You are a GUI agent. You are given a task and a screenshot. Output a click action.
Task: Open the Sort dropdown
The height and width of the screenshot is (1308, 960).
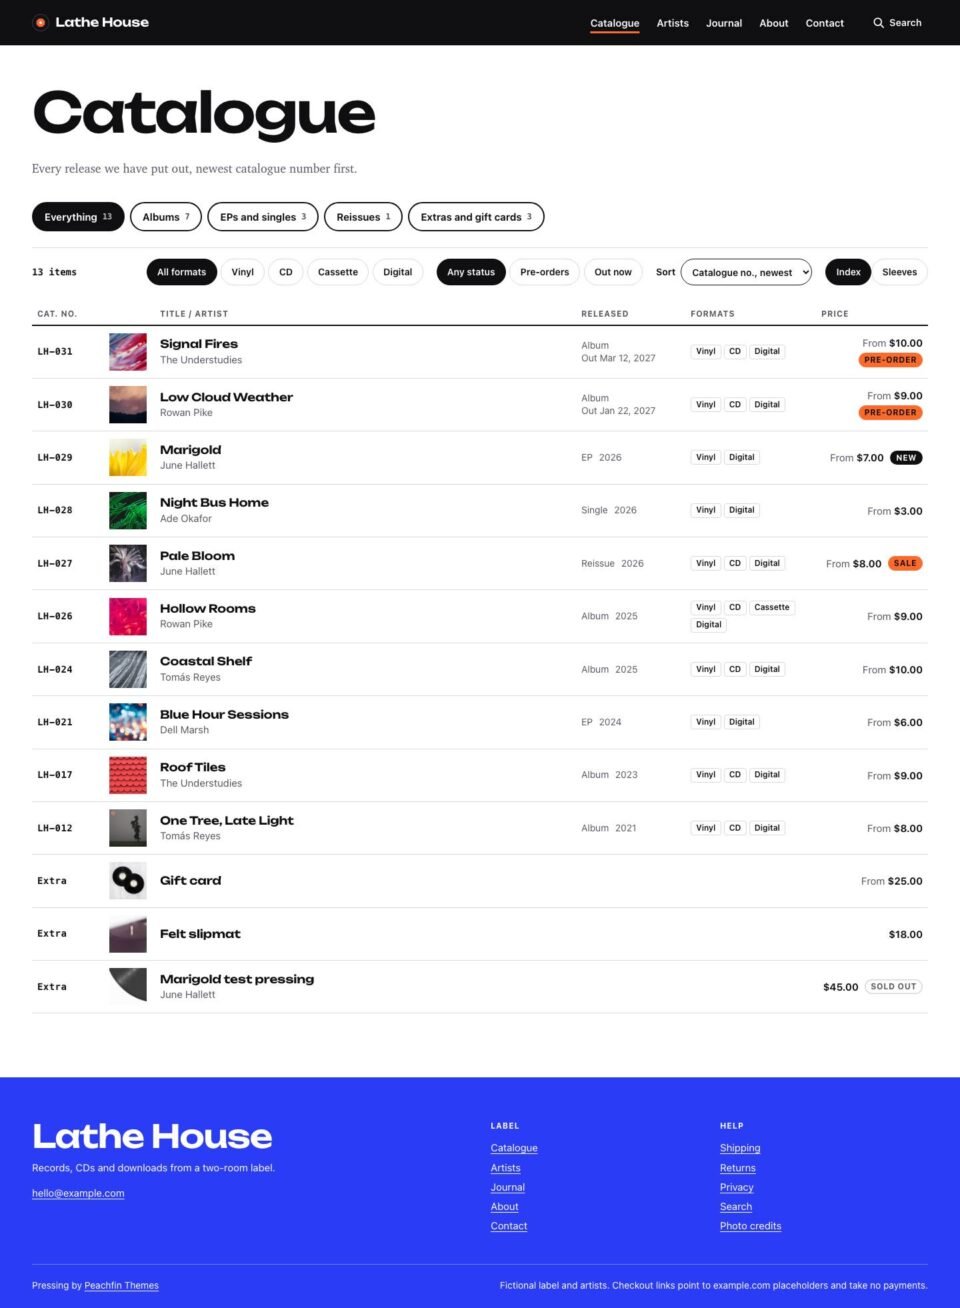pos(746,272)
